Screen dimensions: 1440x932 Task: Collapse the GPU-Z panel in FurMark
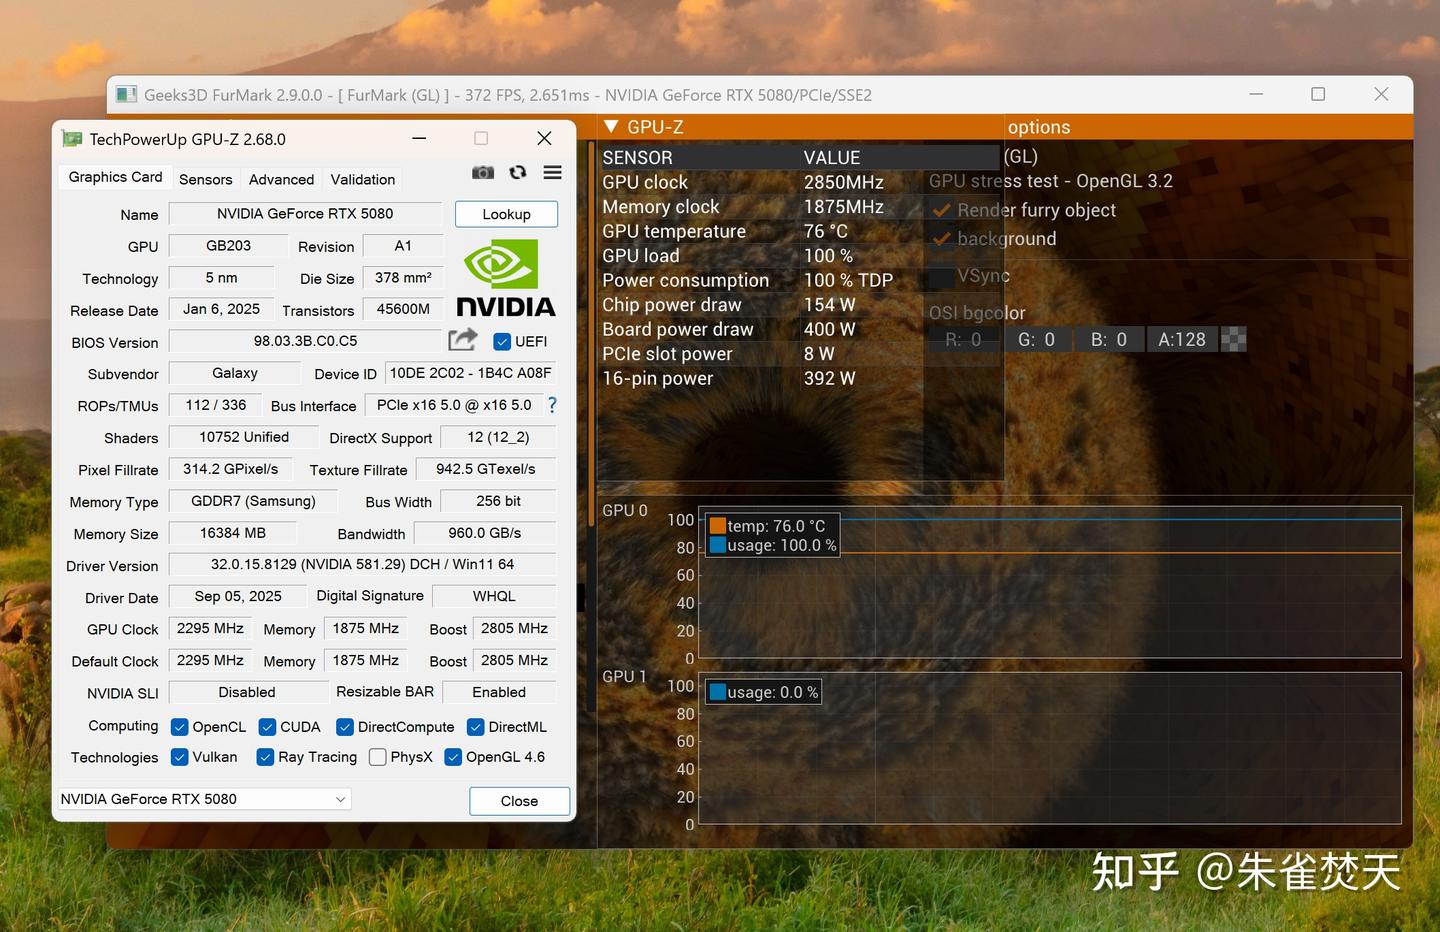(x=612, y=127)
